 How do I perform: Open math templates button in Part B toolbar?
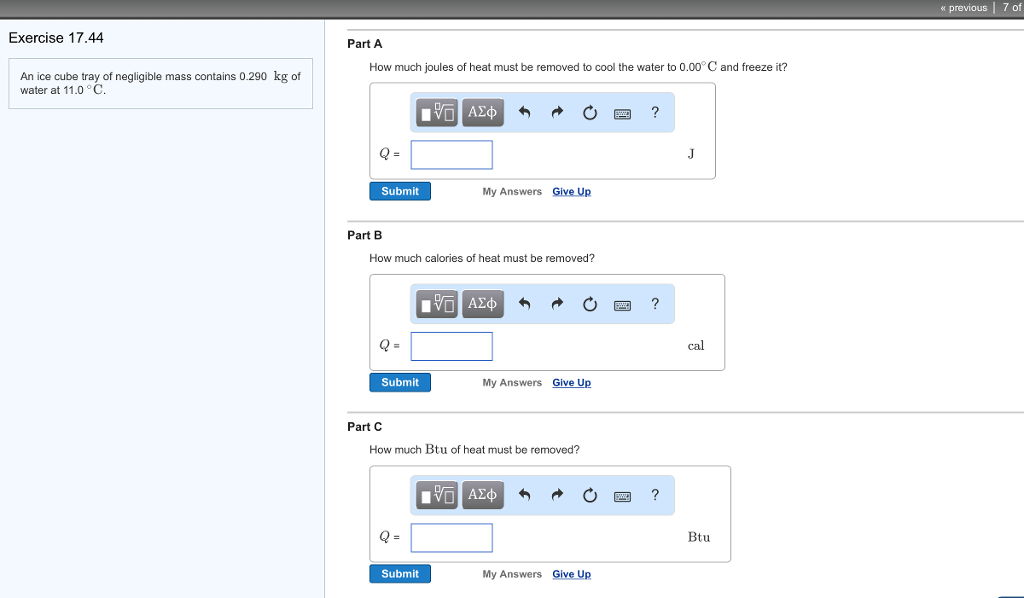[437, 304]
